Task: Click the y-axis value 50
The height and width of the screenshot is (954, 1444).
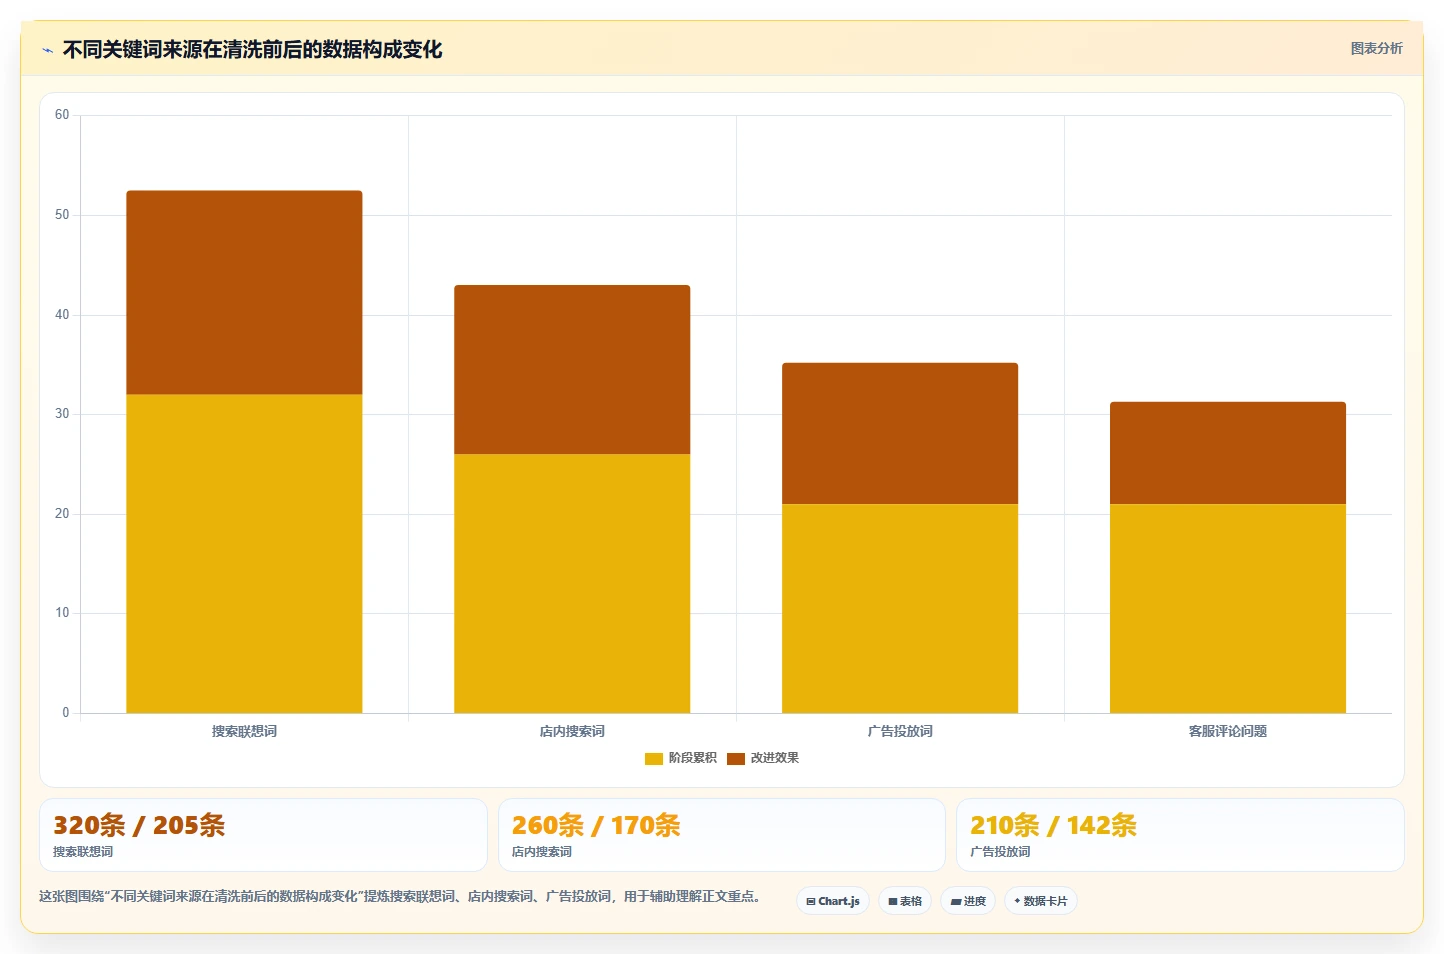Action: pyautogui.click(x=62, y=215)
